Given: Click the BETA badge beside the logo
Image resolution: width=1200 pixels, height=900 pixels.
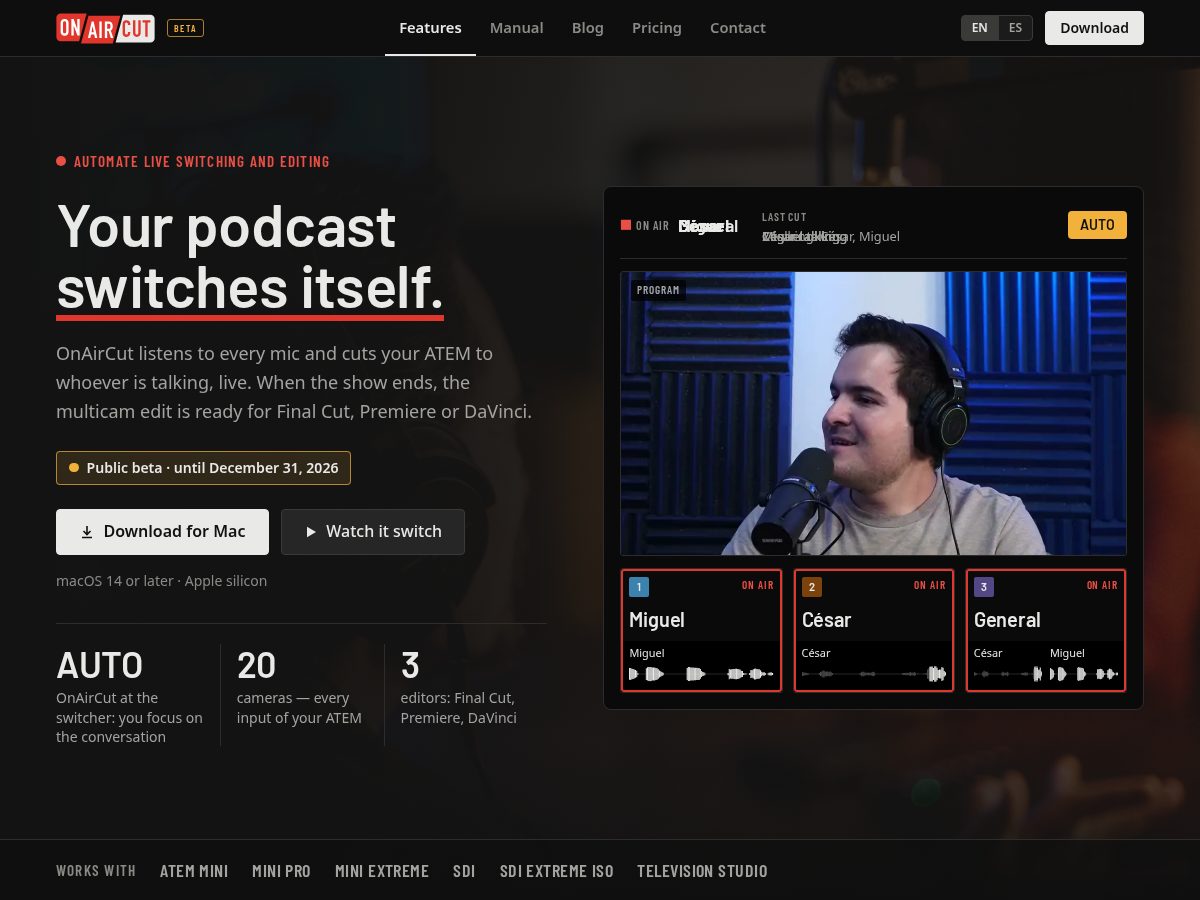Looking at the screenshot, I should [x=185, y=28].
